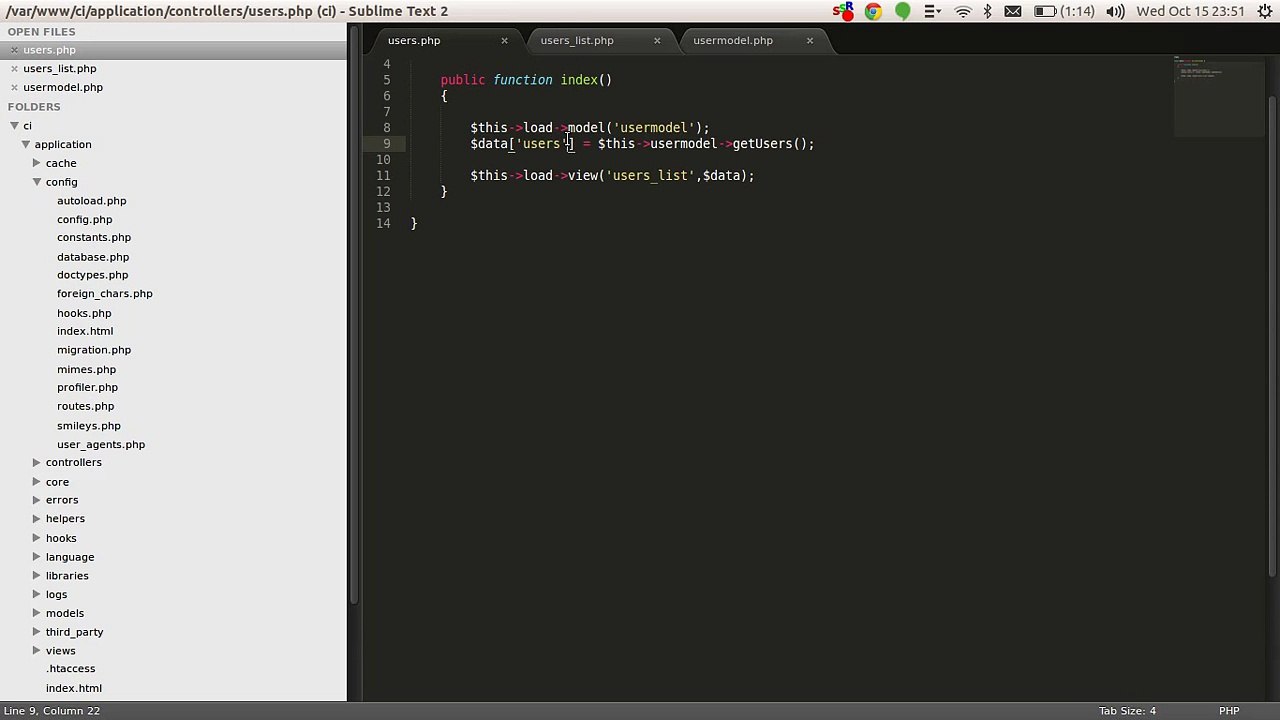This screenshot has height=720, width=1280.
Task: Expand the libraries folder
Action: (x=37, y=576)
